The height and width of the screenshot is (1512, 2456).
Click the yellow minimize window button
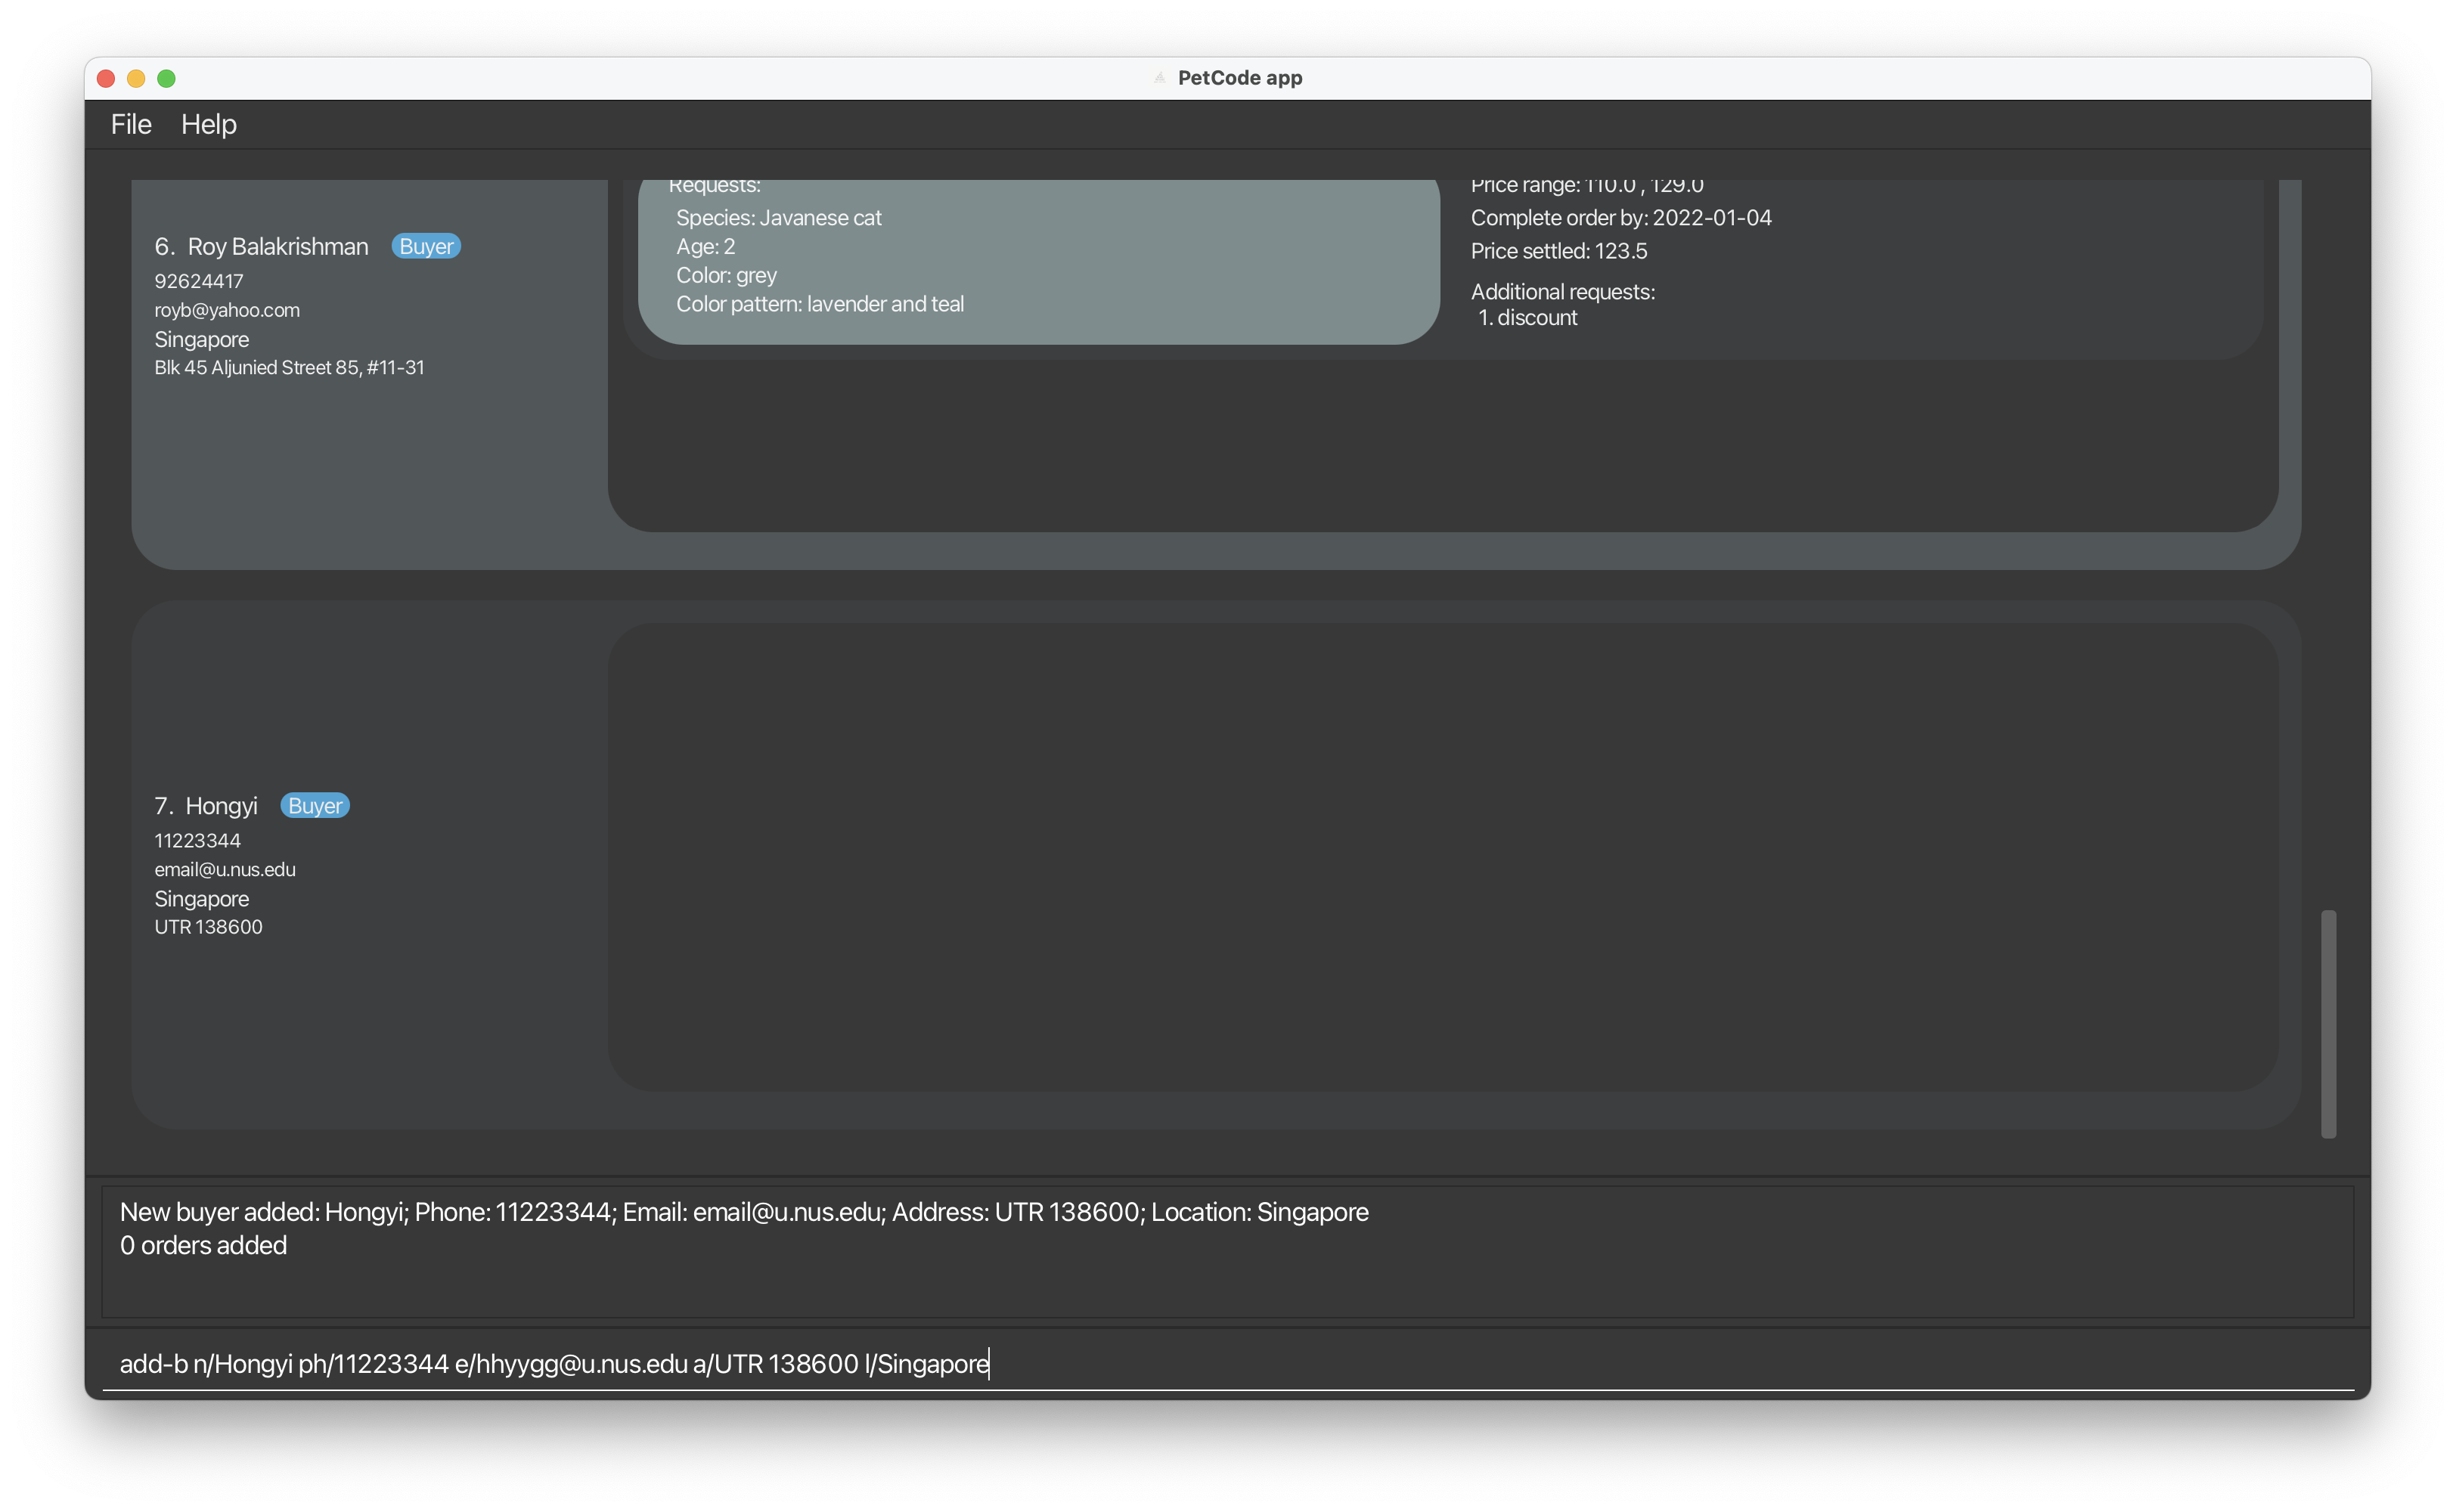[x=136, y=78]
